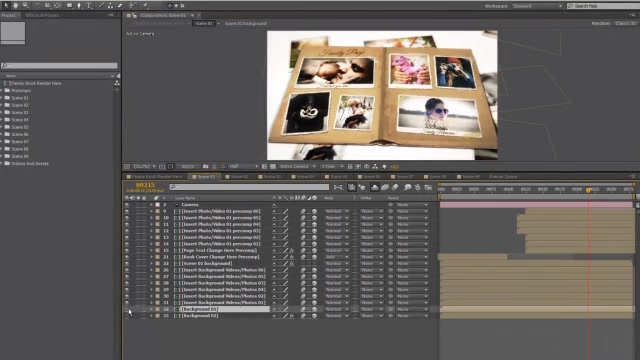
Task: Open the Half resolution dropdown
Action: 243,167
